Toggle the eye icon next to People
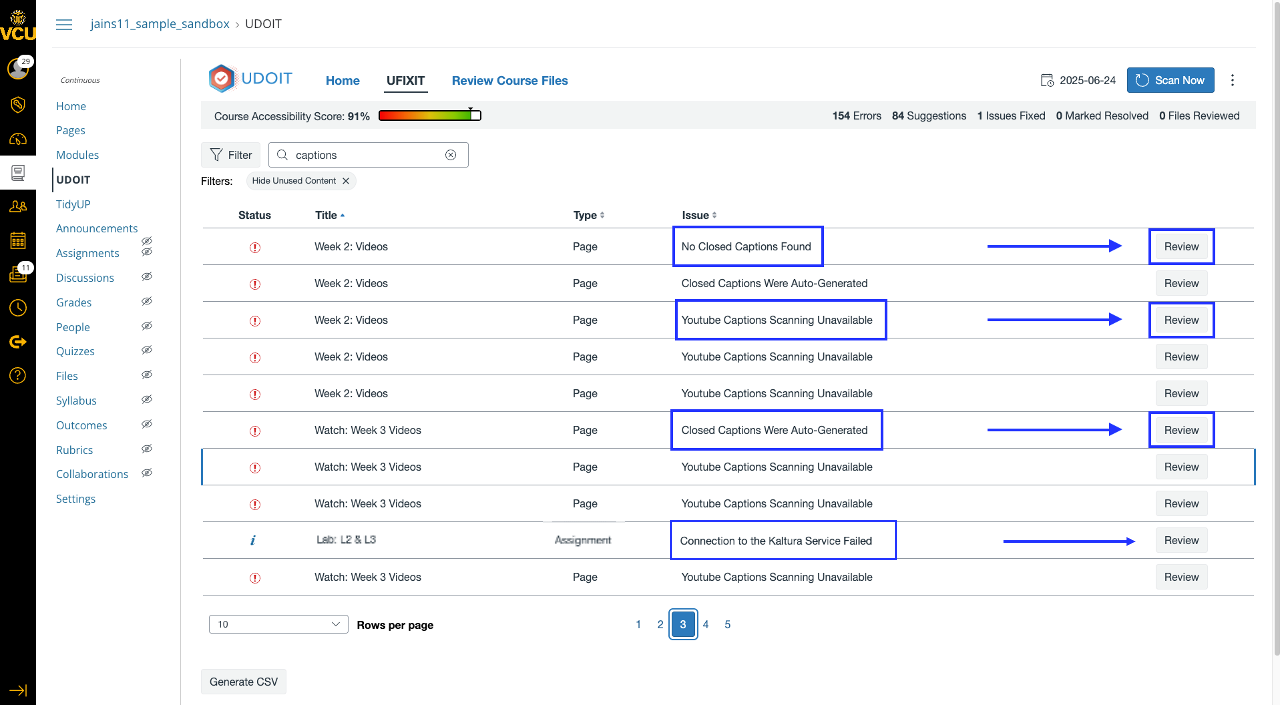The width and height of the screenshot is (1280, 720). 147,325
